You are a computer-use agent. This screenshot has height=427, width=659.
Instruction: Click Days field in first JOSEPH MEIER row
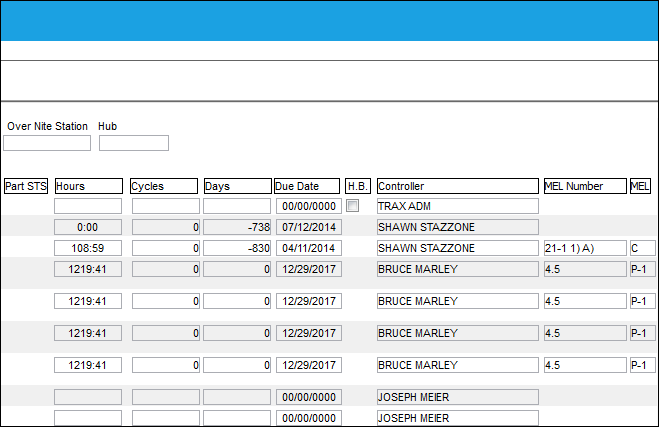pyautogui.click(x=237, y=397)
